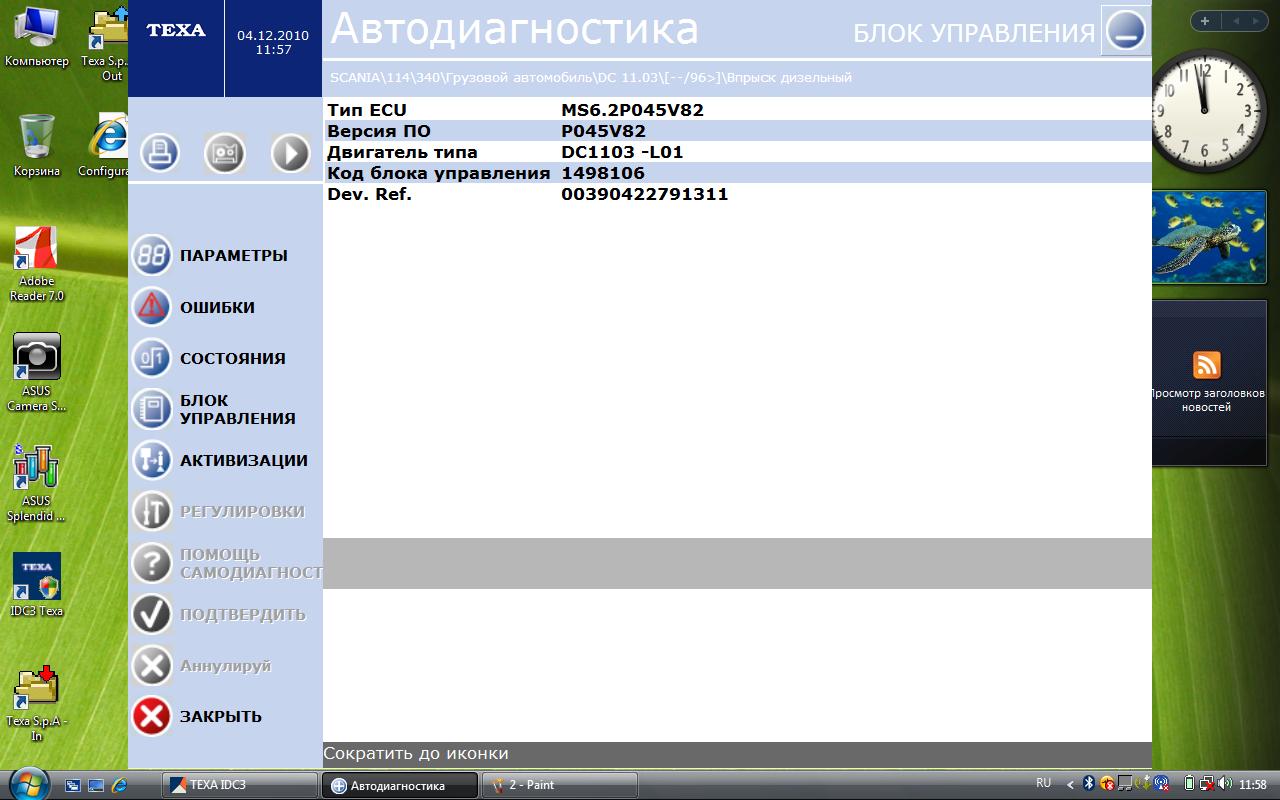
Task: Select Компьютер desktop icon
Action: coord(37,36)
